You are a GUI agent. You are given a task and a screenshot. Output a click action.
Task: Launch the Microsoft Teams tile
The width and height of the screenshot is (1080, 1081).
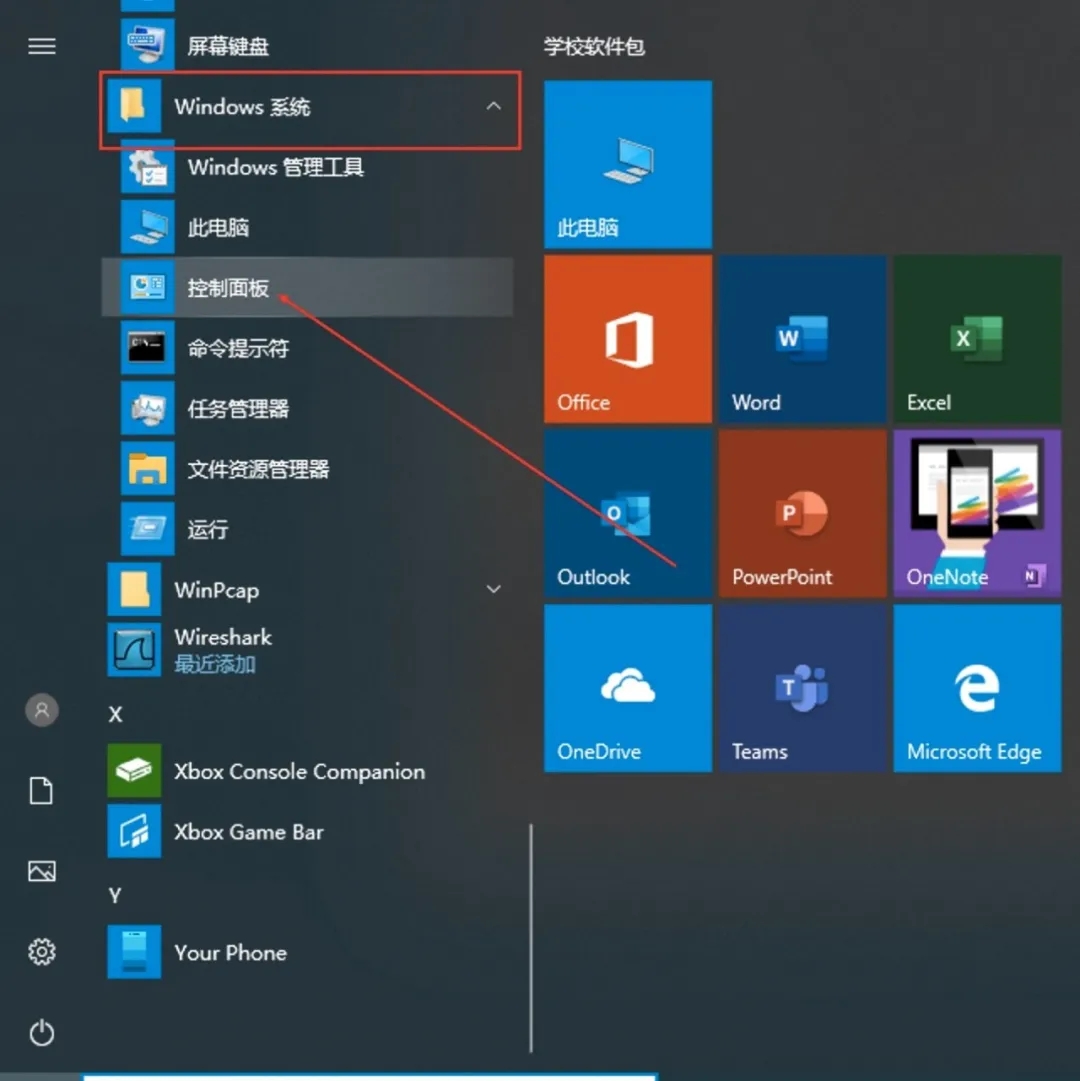(x=802, y=688)
